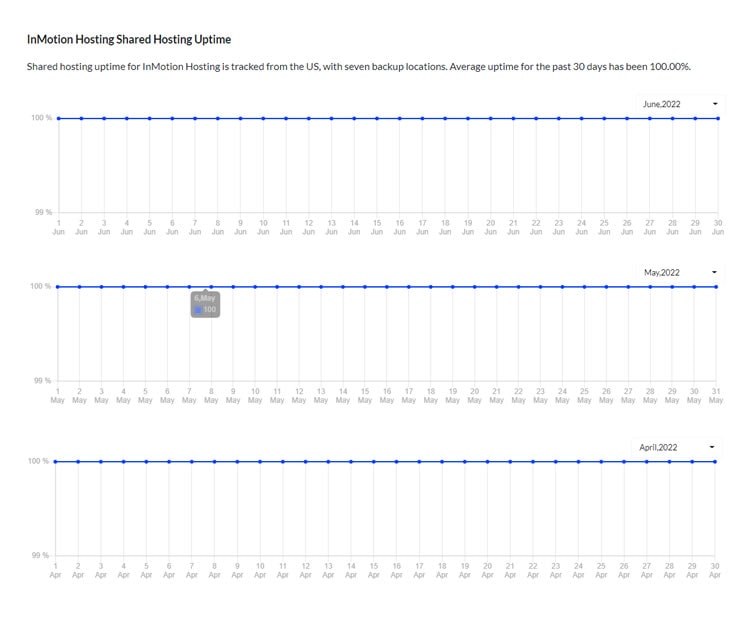Click the data point for 8 May
The width and height of the screenshot is (750, 620).
click(211, 287)
